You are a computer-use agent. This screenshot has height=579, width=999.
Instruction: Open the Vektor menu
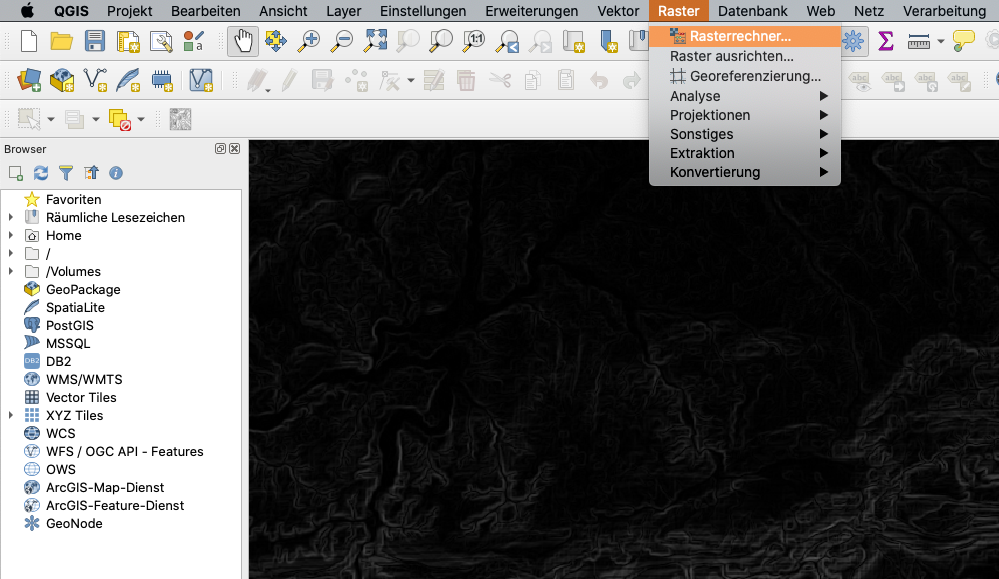pyautogui.click(x=618, y=11)
